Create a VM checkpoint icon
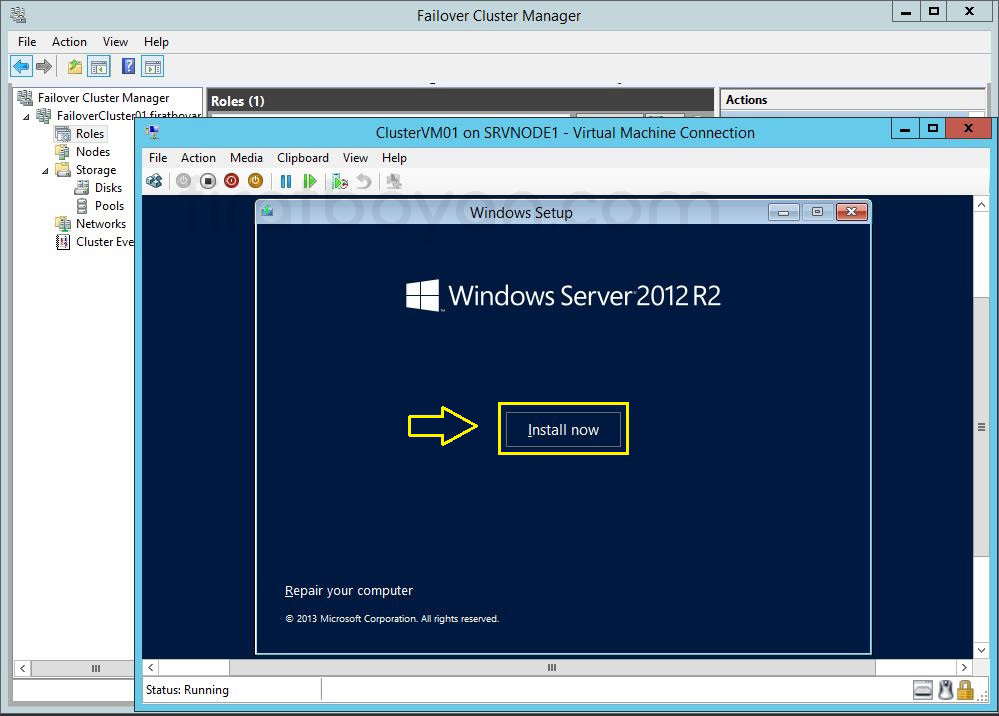 (x=340, y=182)
